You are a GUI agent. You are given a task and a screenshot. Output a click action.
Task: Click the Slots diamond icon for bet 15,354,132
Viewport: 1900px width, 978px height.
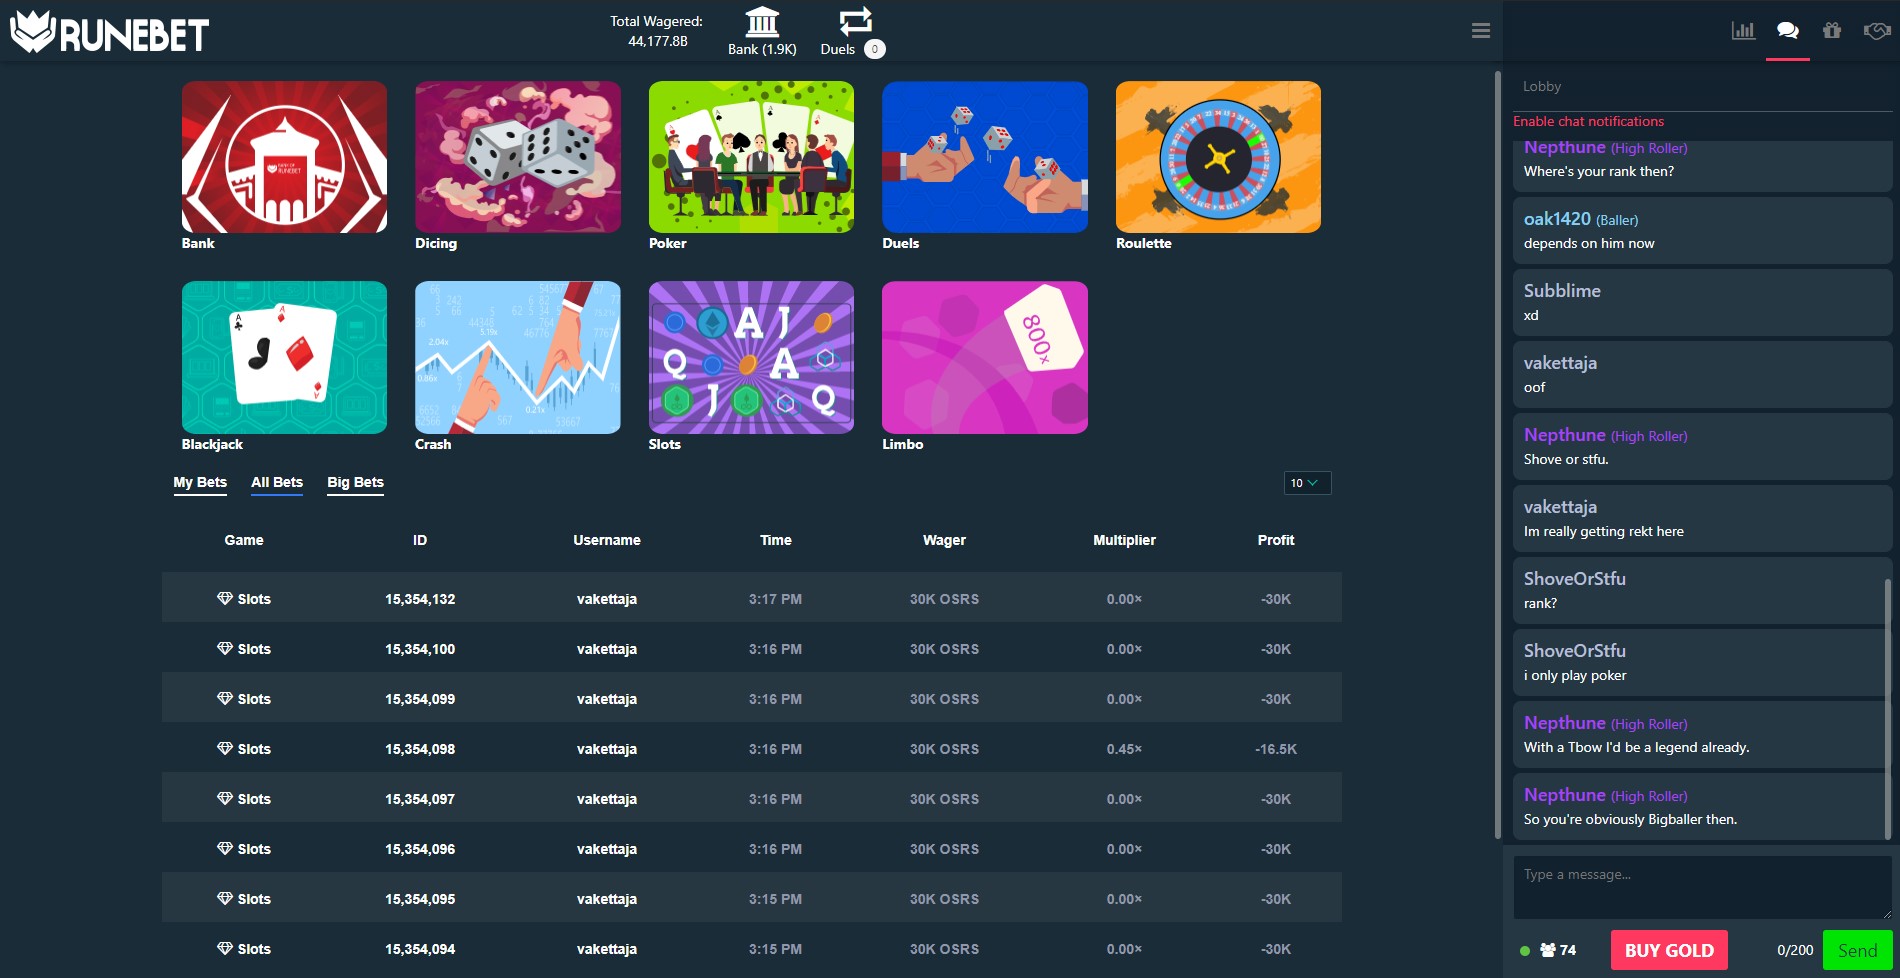click(225, 598)
